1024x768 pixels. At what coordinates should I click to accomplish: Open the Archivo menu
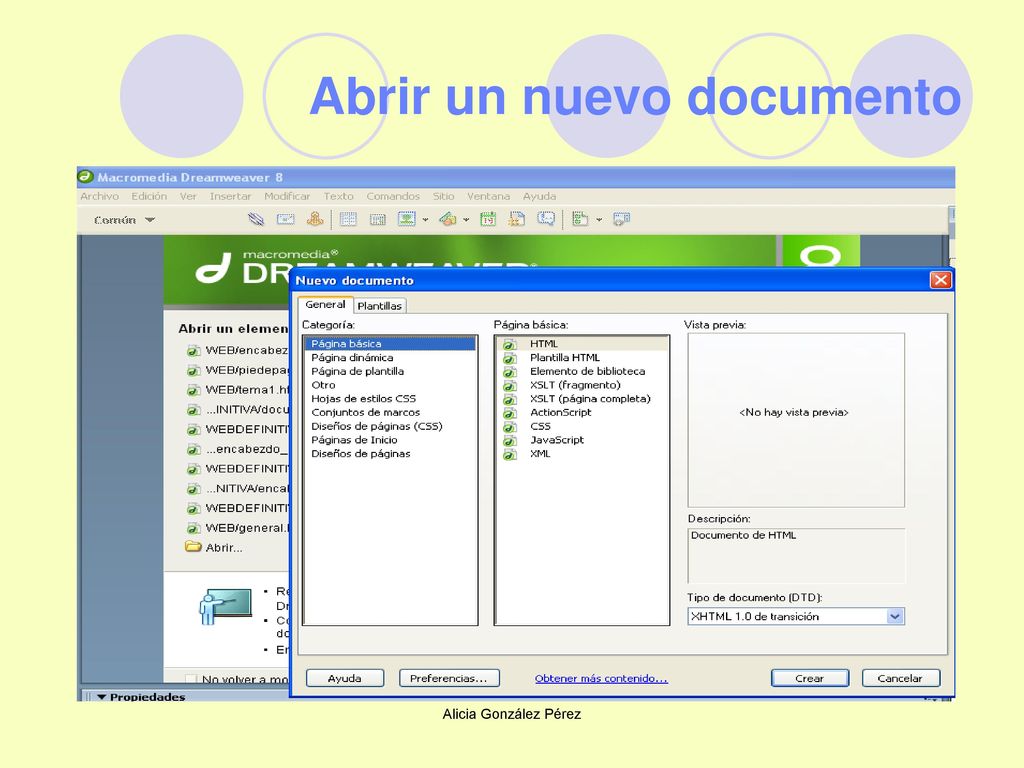tap(99, 196)
